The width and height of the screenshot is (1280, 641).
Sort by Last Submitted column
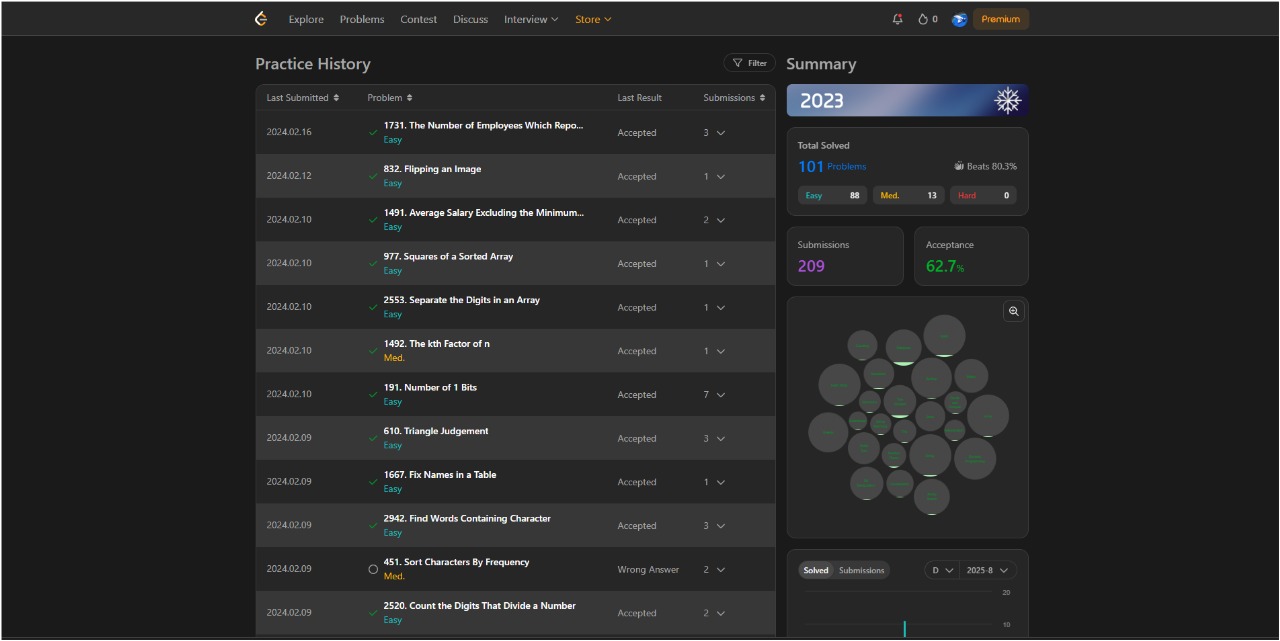(302, 98)
